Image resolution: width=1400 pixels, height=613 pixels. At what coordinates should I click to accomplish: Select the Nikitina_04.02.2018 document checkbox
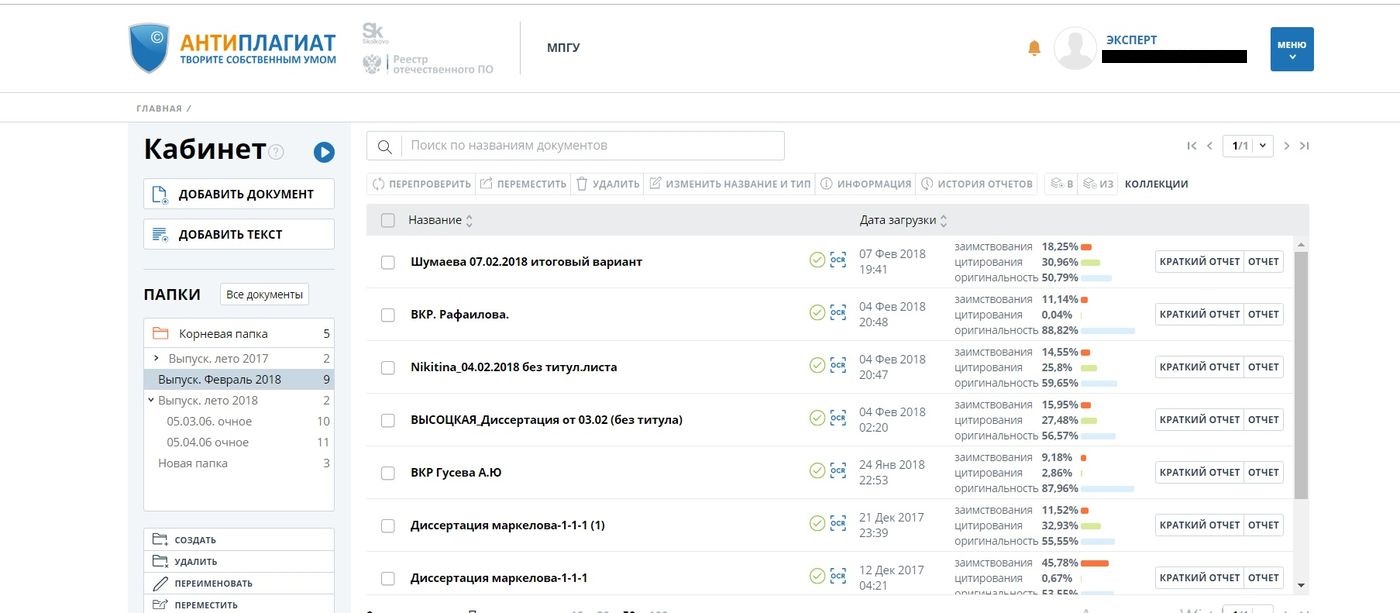[x=388, y=368]
